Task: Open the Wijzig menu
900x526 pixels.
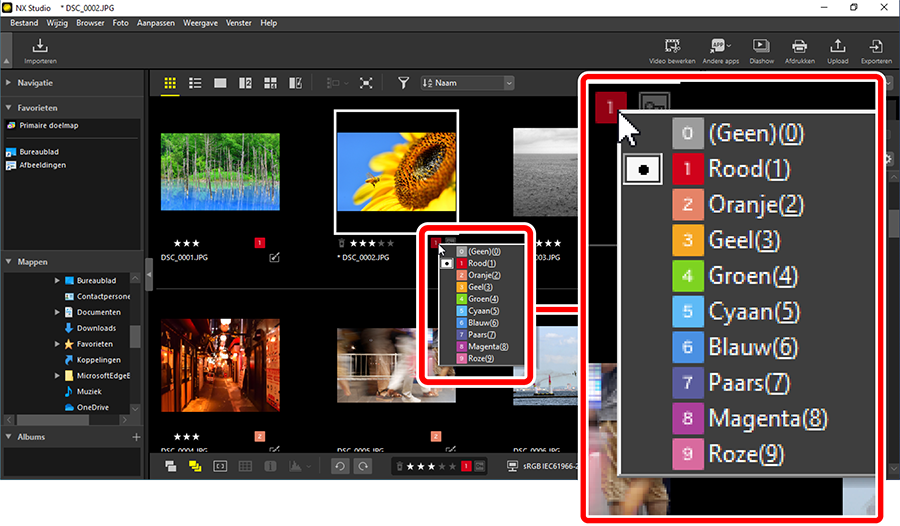Action: coord(57,23)
